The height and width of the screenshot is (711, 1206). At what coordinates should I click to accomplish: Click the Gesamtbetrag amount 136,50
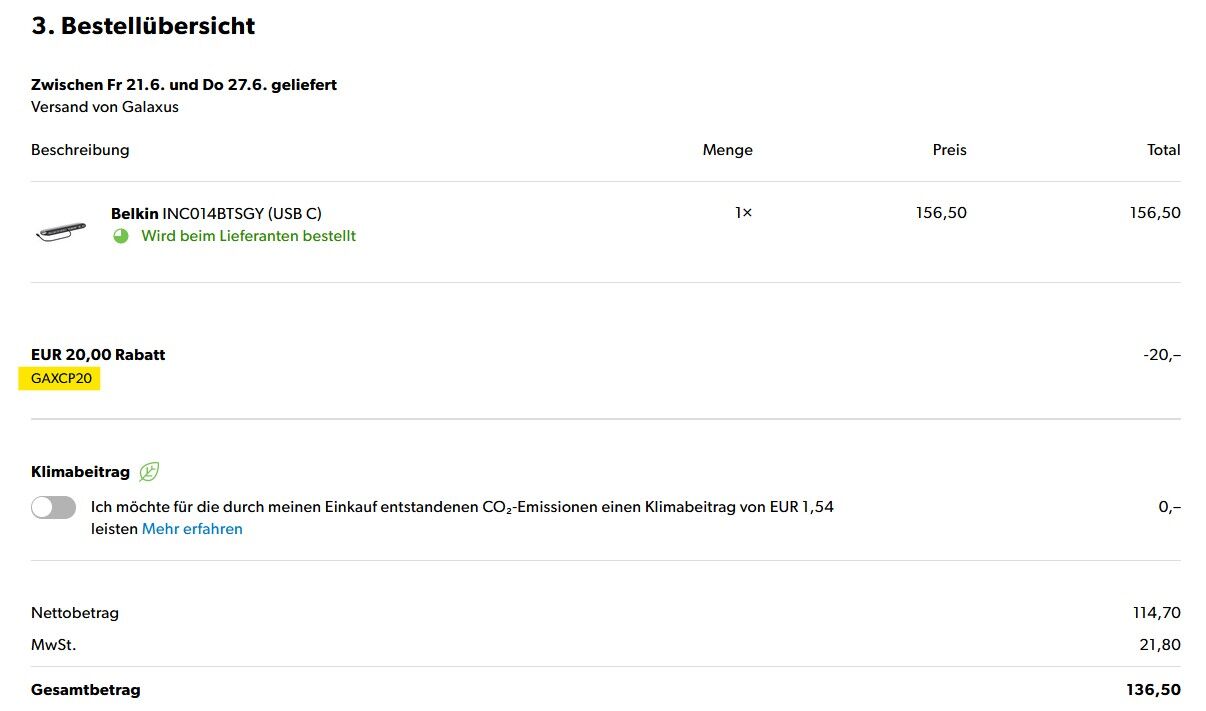click(1153, 690)
